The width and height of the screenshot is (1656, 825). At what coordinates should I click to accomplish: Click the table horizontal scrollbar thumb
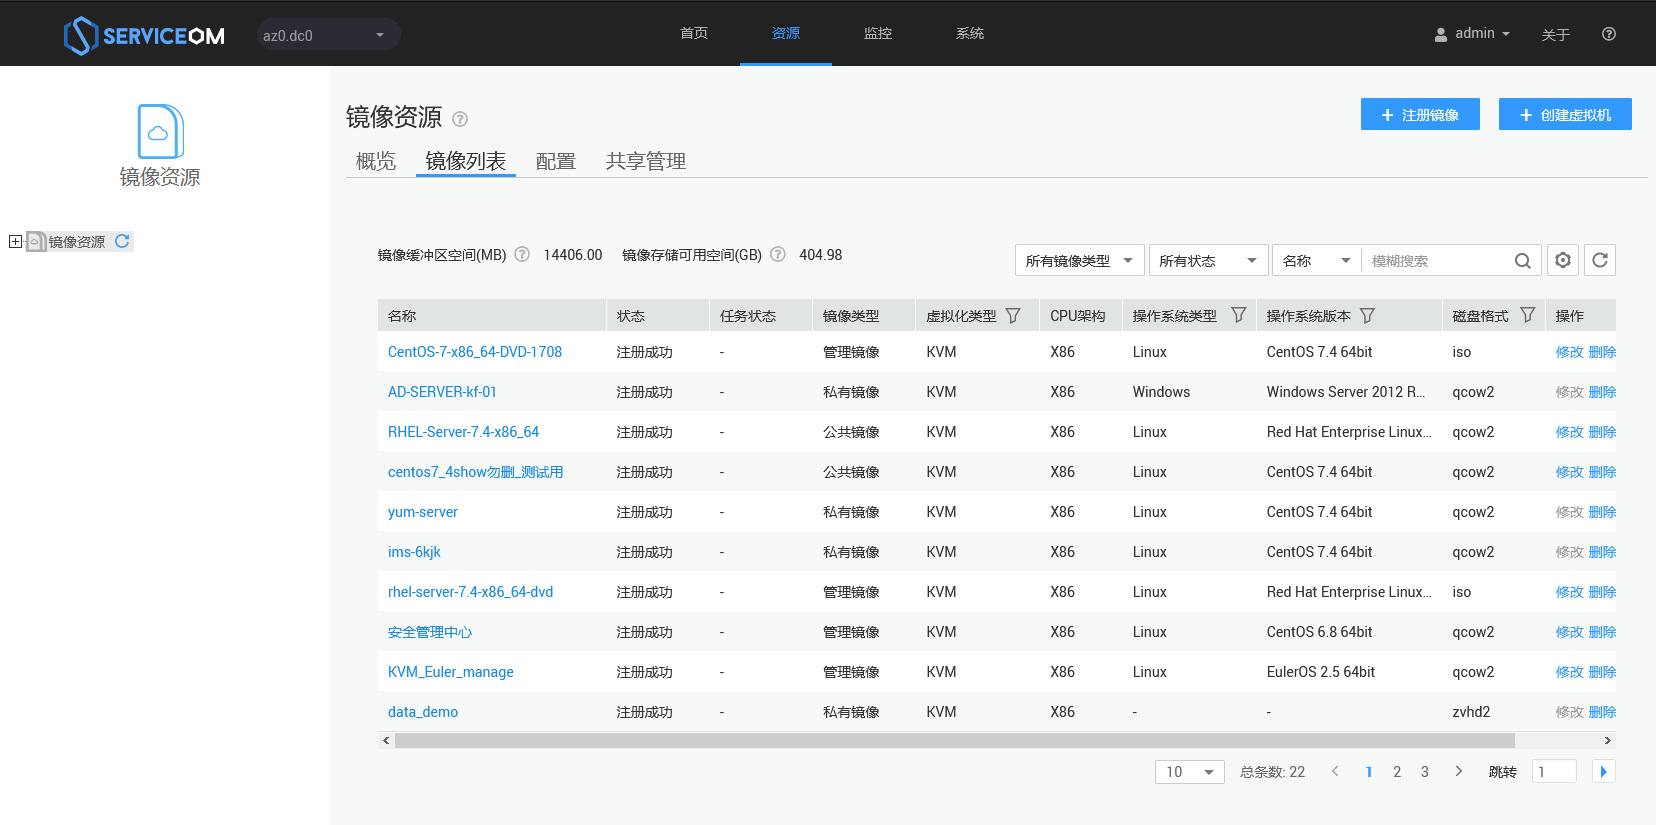[x=955, y=741]
